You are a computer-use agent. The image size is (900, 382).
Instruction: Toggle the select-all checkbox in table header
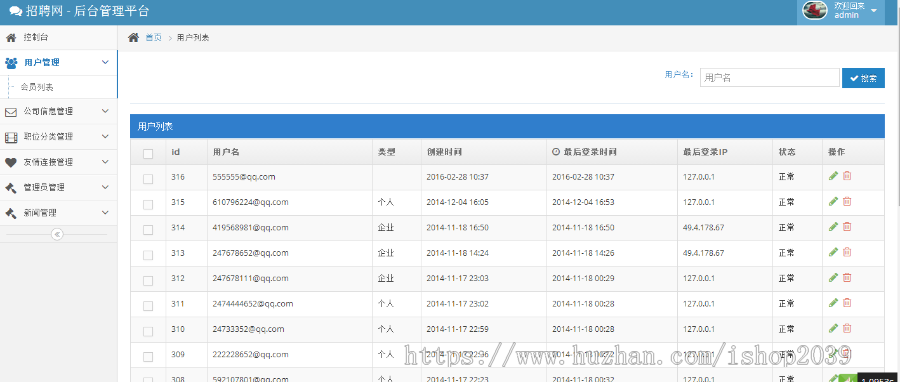[x=148, y=154]
